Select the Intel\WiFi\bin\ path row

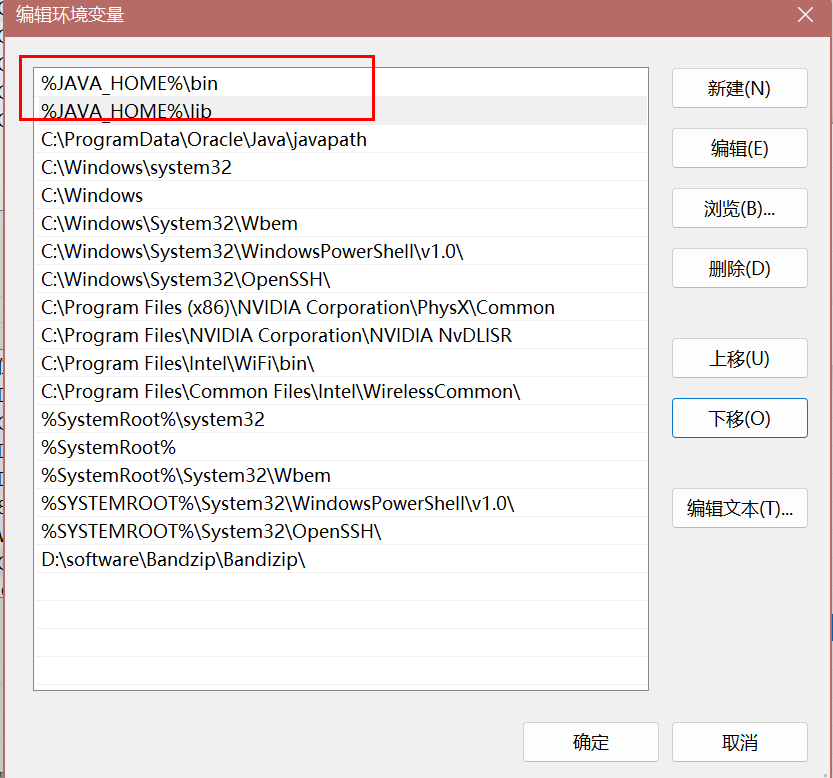point(341,363)
